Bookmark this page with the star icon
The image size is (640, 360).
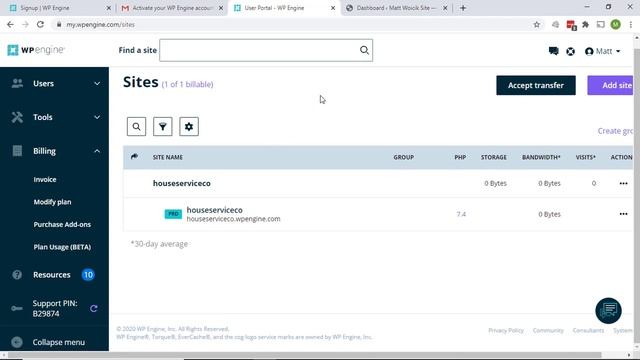(537, 24)
